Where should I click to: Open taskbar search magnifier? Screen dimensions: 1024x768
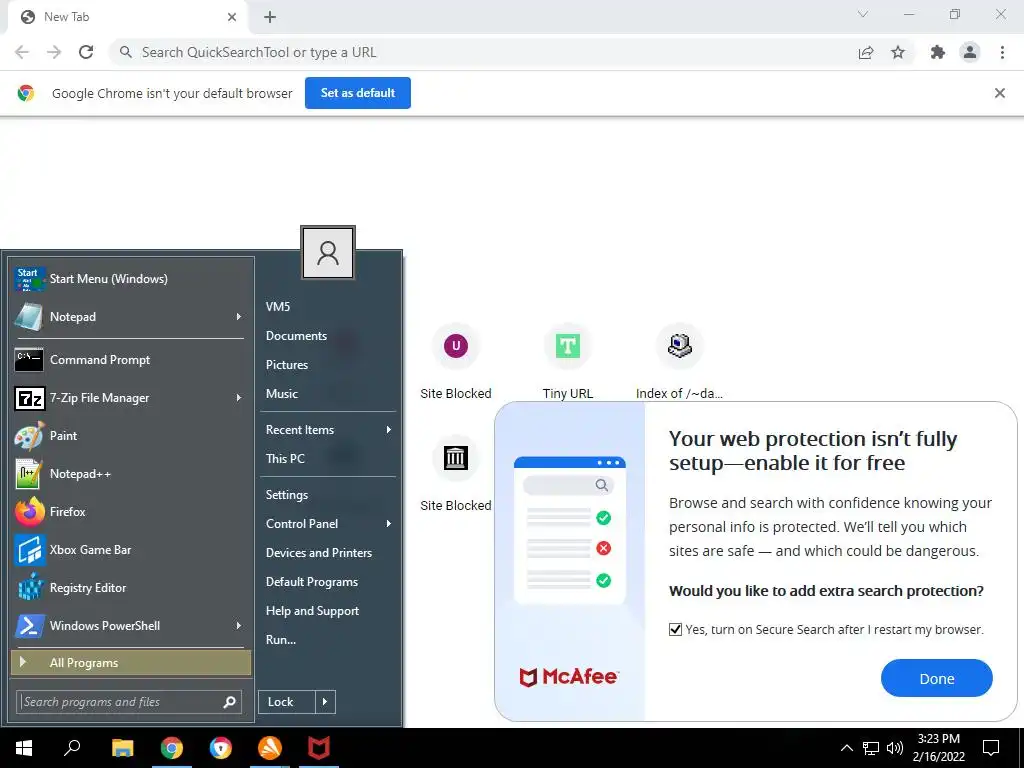(x=72, y=748)
